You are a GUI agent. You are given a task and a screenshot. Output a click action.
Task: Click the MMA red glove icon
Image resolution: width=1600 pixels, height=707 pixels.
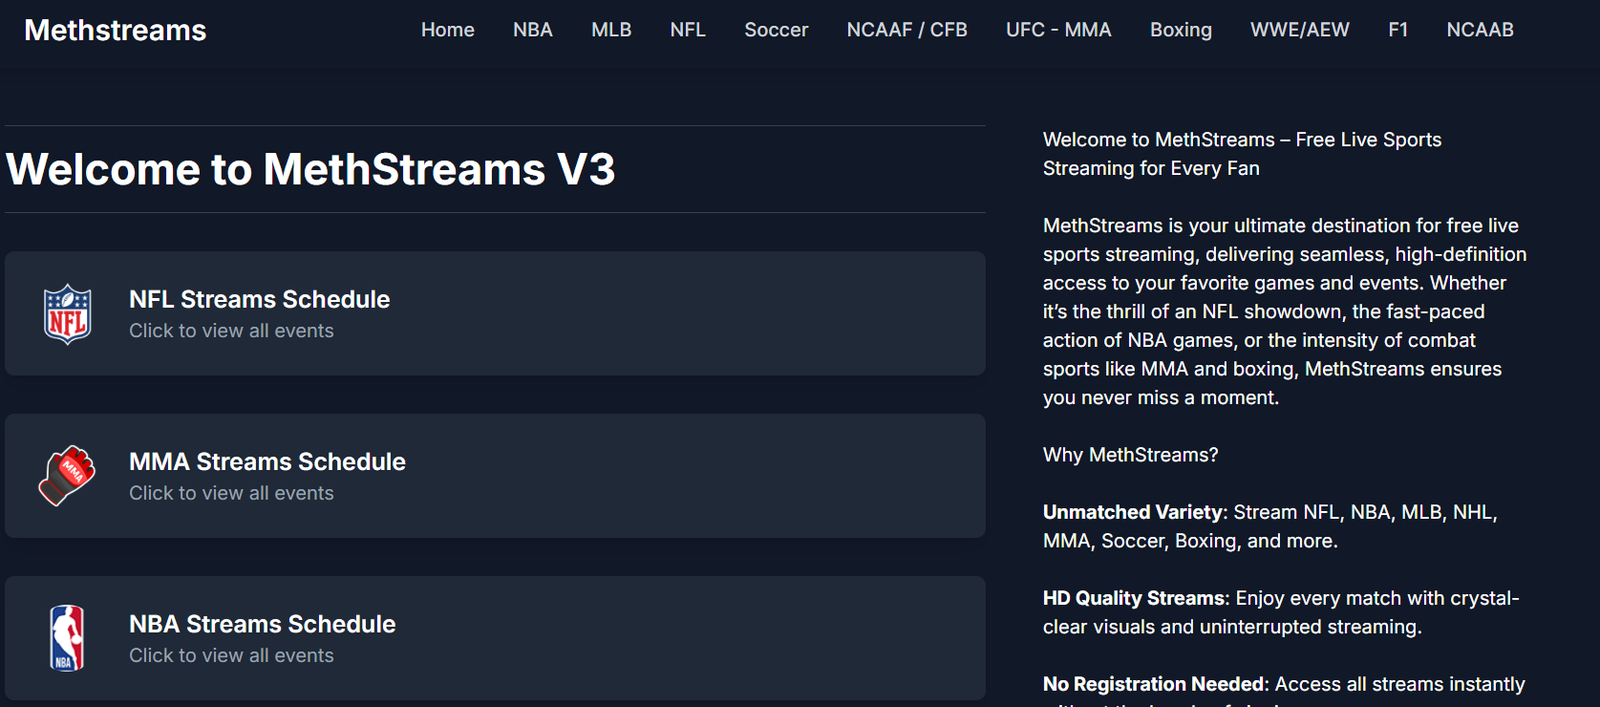(67, 476)
